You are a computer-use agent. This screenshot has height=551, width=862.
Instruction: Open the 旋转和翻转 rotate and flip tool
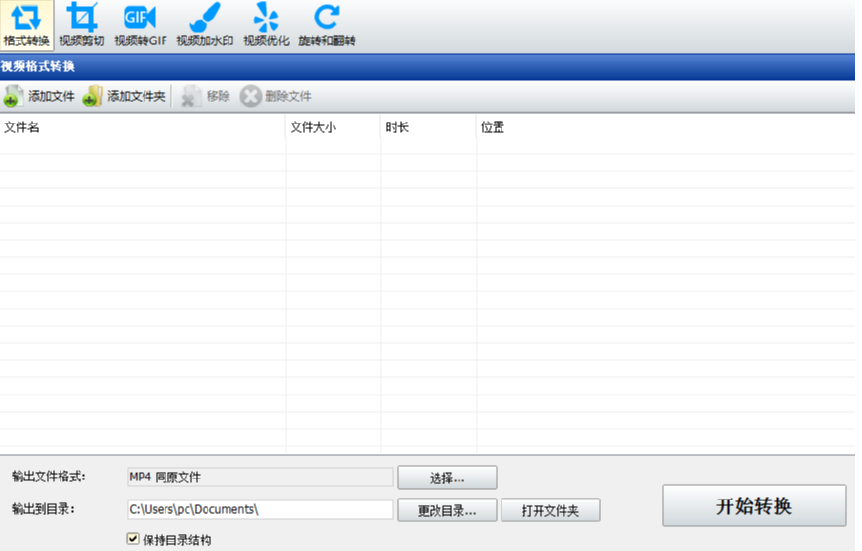[327, 25]
